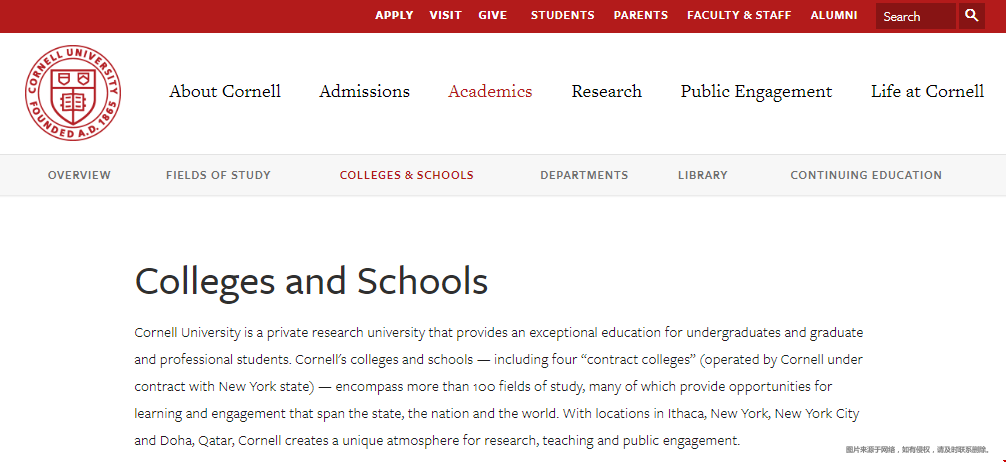Click the Cornell University seal logo

tap(72, 93)
